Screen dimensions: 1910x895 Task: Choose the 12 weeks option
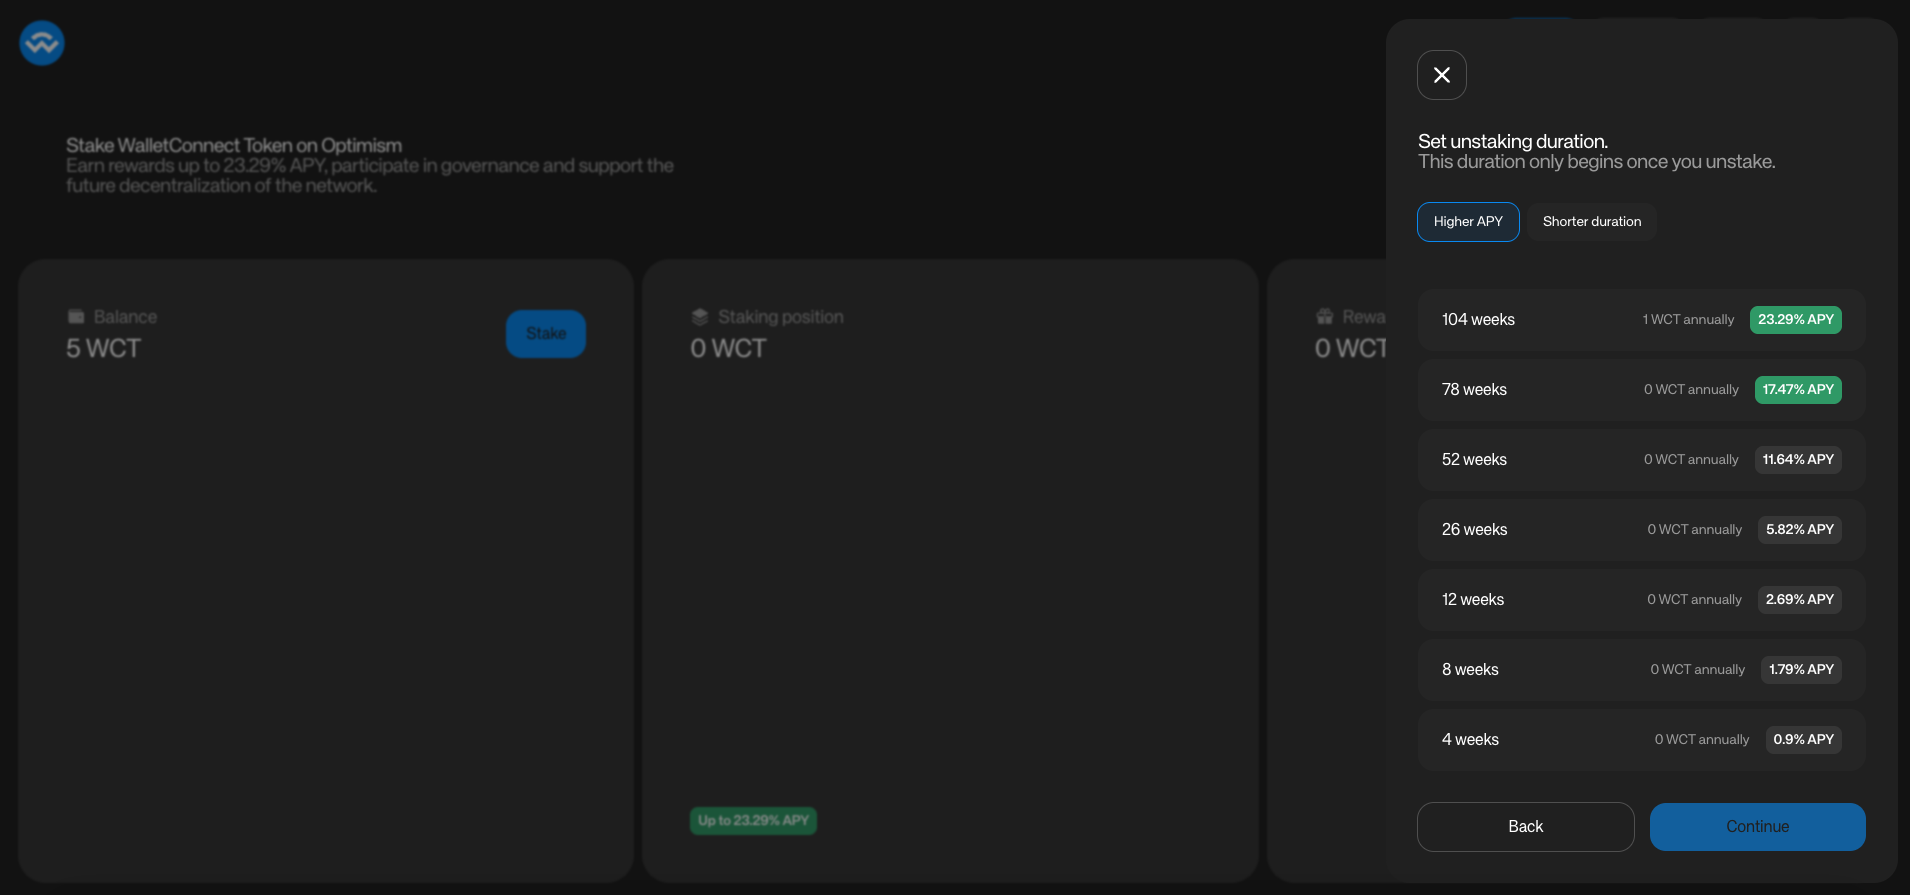tap(1641, 600)
